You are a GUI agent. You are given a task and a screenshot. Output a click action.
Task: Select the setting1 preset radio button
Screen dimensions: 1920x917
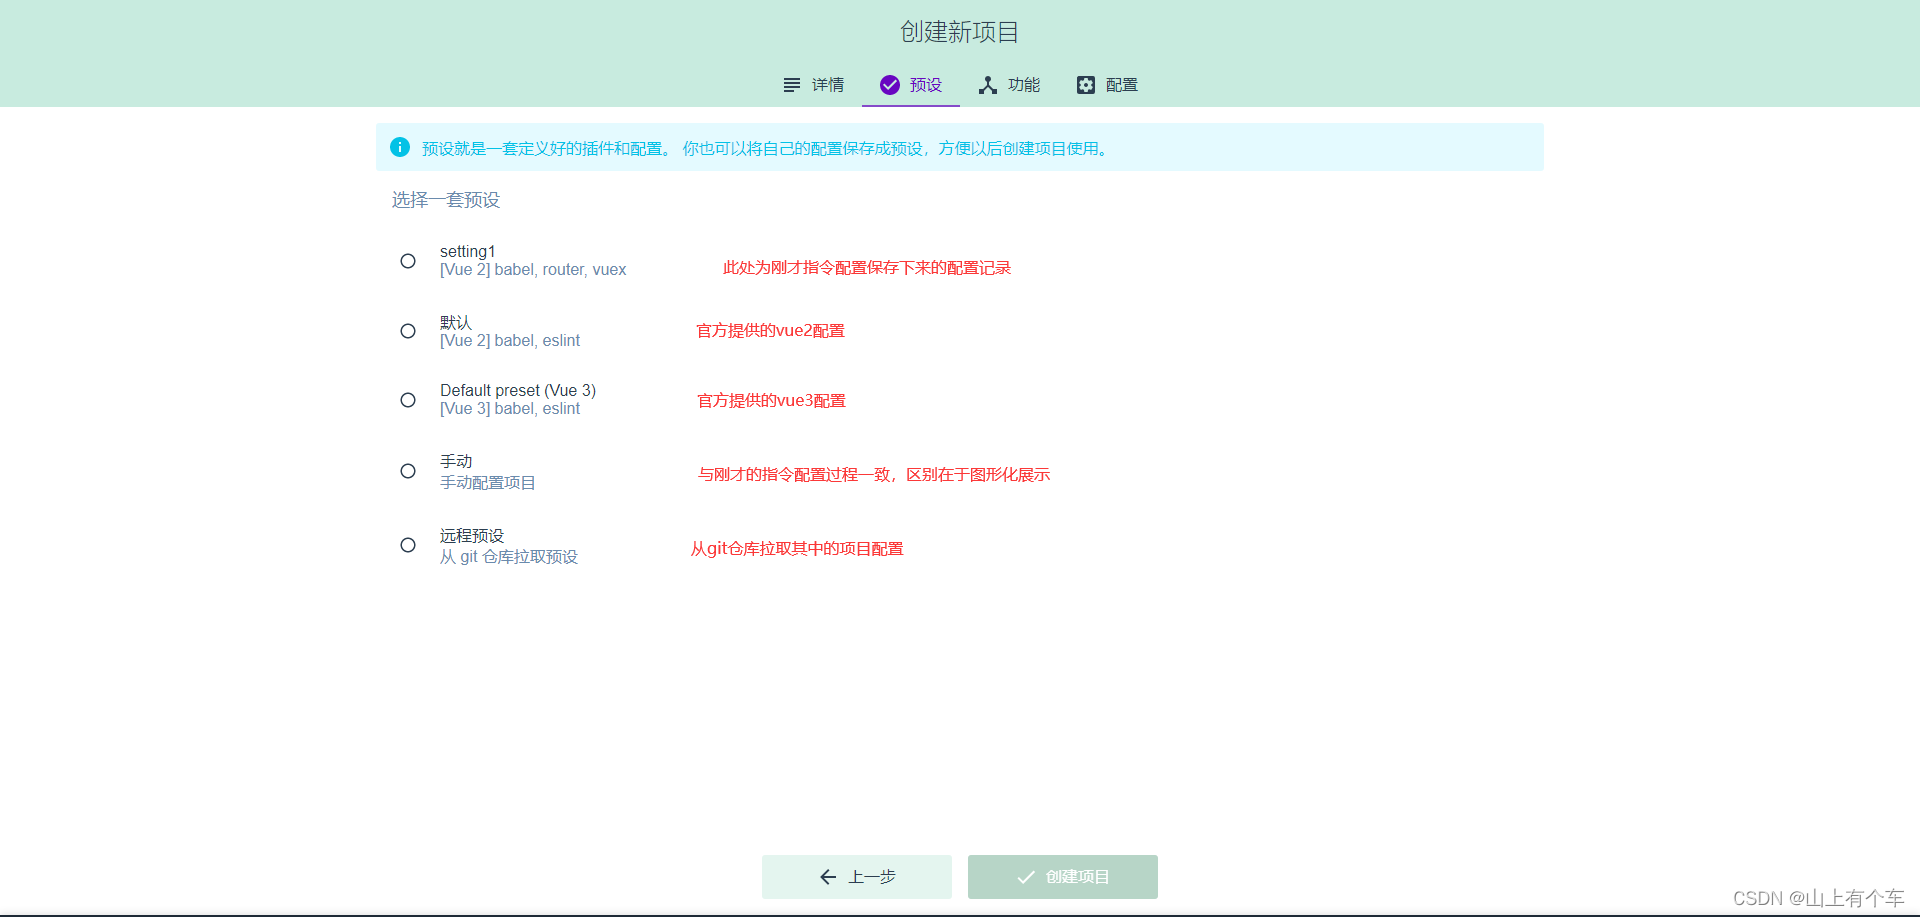click(408, 261)
